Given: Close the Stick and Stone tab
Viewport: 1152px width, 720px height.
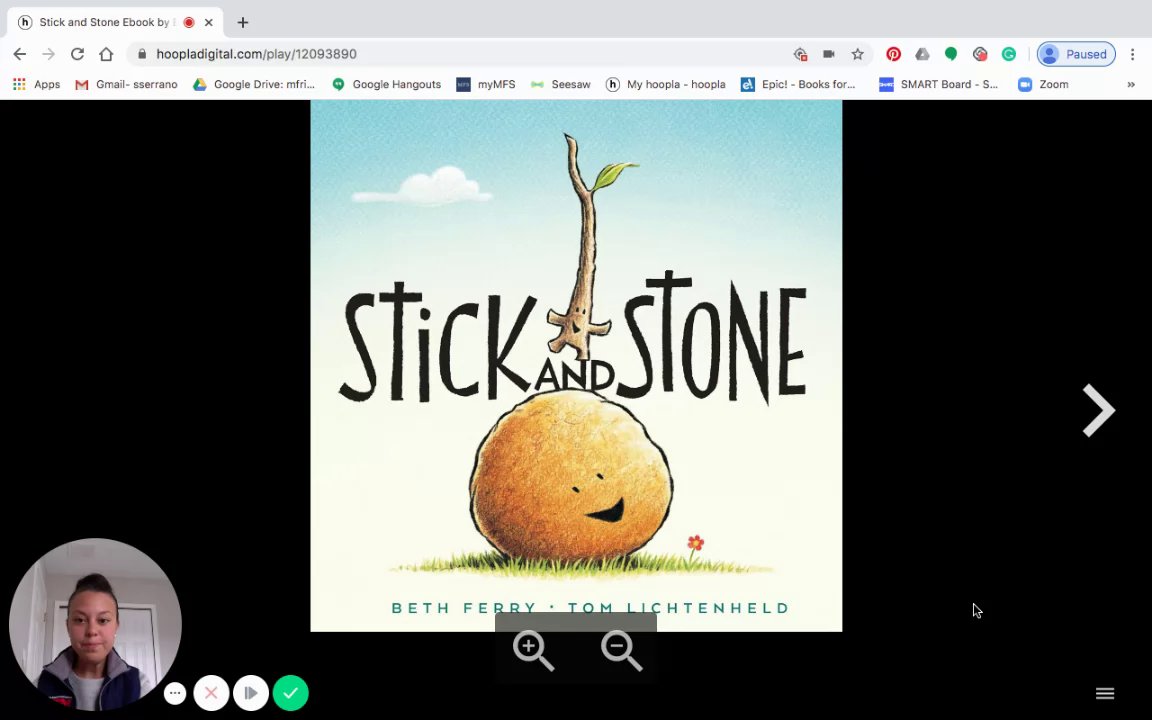Looking at the screenshot, I should [209, 22].
